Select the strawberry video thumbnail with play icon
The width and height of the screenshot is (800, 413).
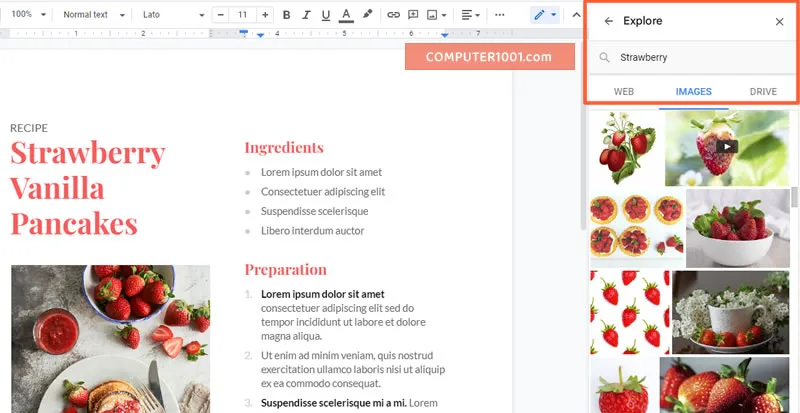coord(727,148)
